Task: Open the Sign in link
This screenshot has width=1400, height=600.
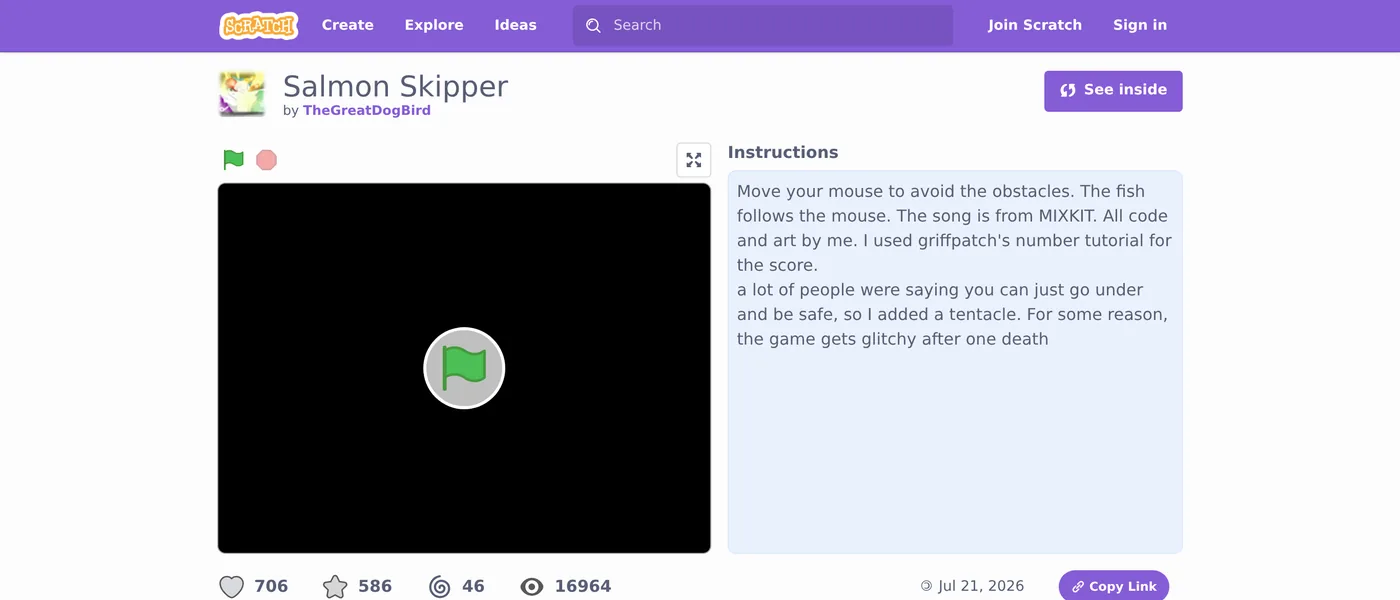Action: coord(1140,25)
